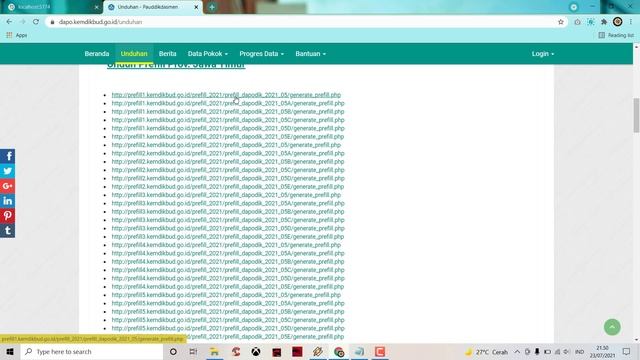Screen dimensions: 640x360
Task: Switch to the localhost tab
Action: [x=51, y=7]
